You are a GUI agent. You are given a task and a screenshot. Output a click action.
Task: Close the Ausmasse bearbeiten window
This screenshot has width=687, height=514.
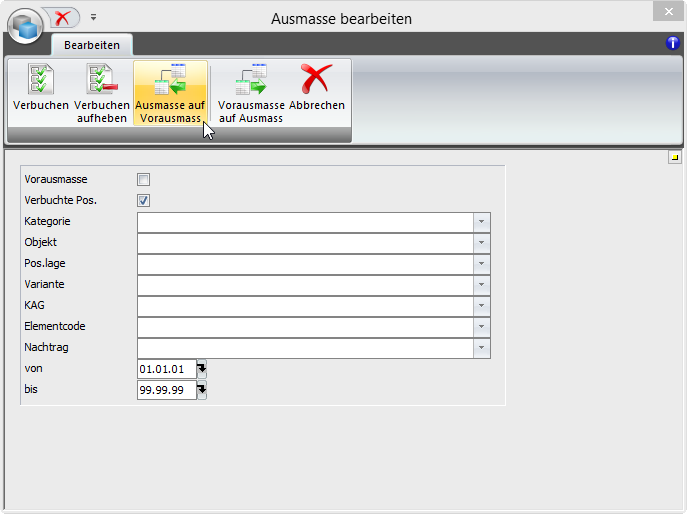(x=668, y=11)
